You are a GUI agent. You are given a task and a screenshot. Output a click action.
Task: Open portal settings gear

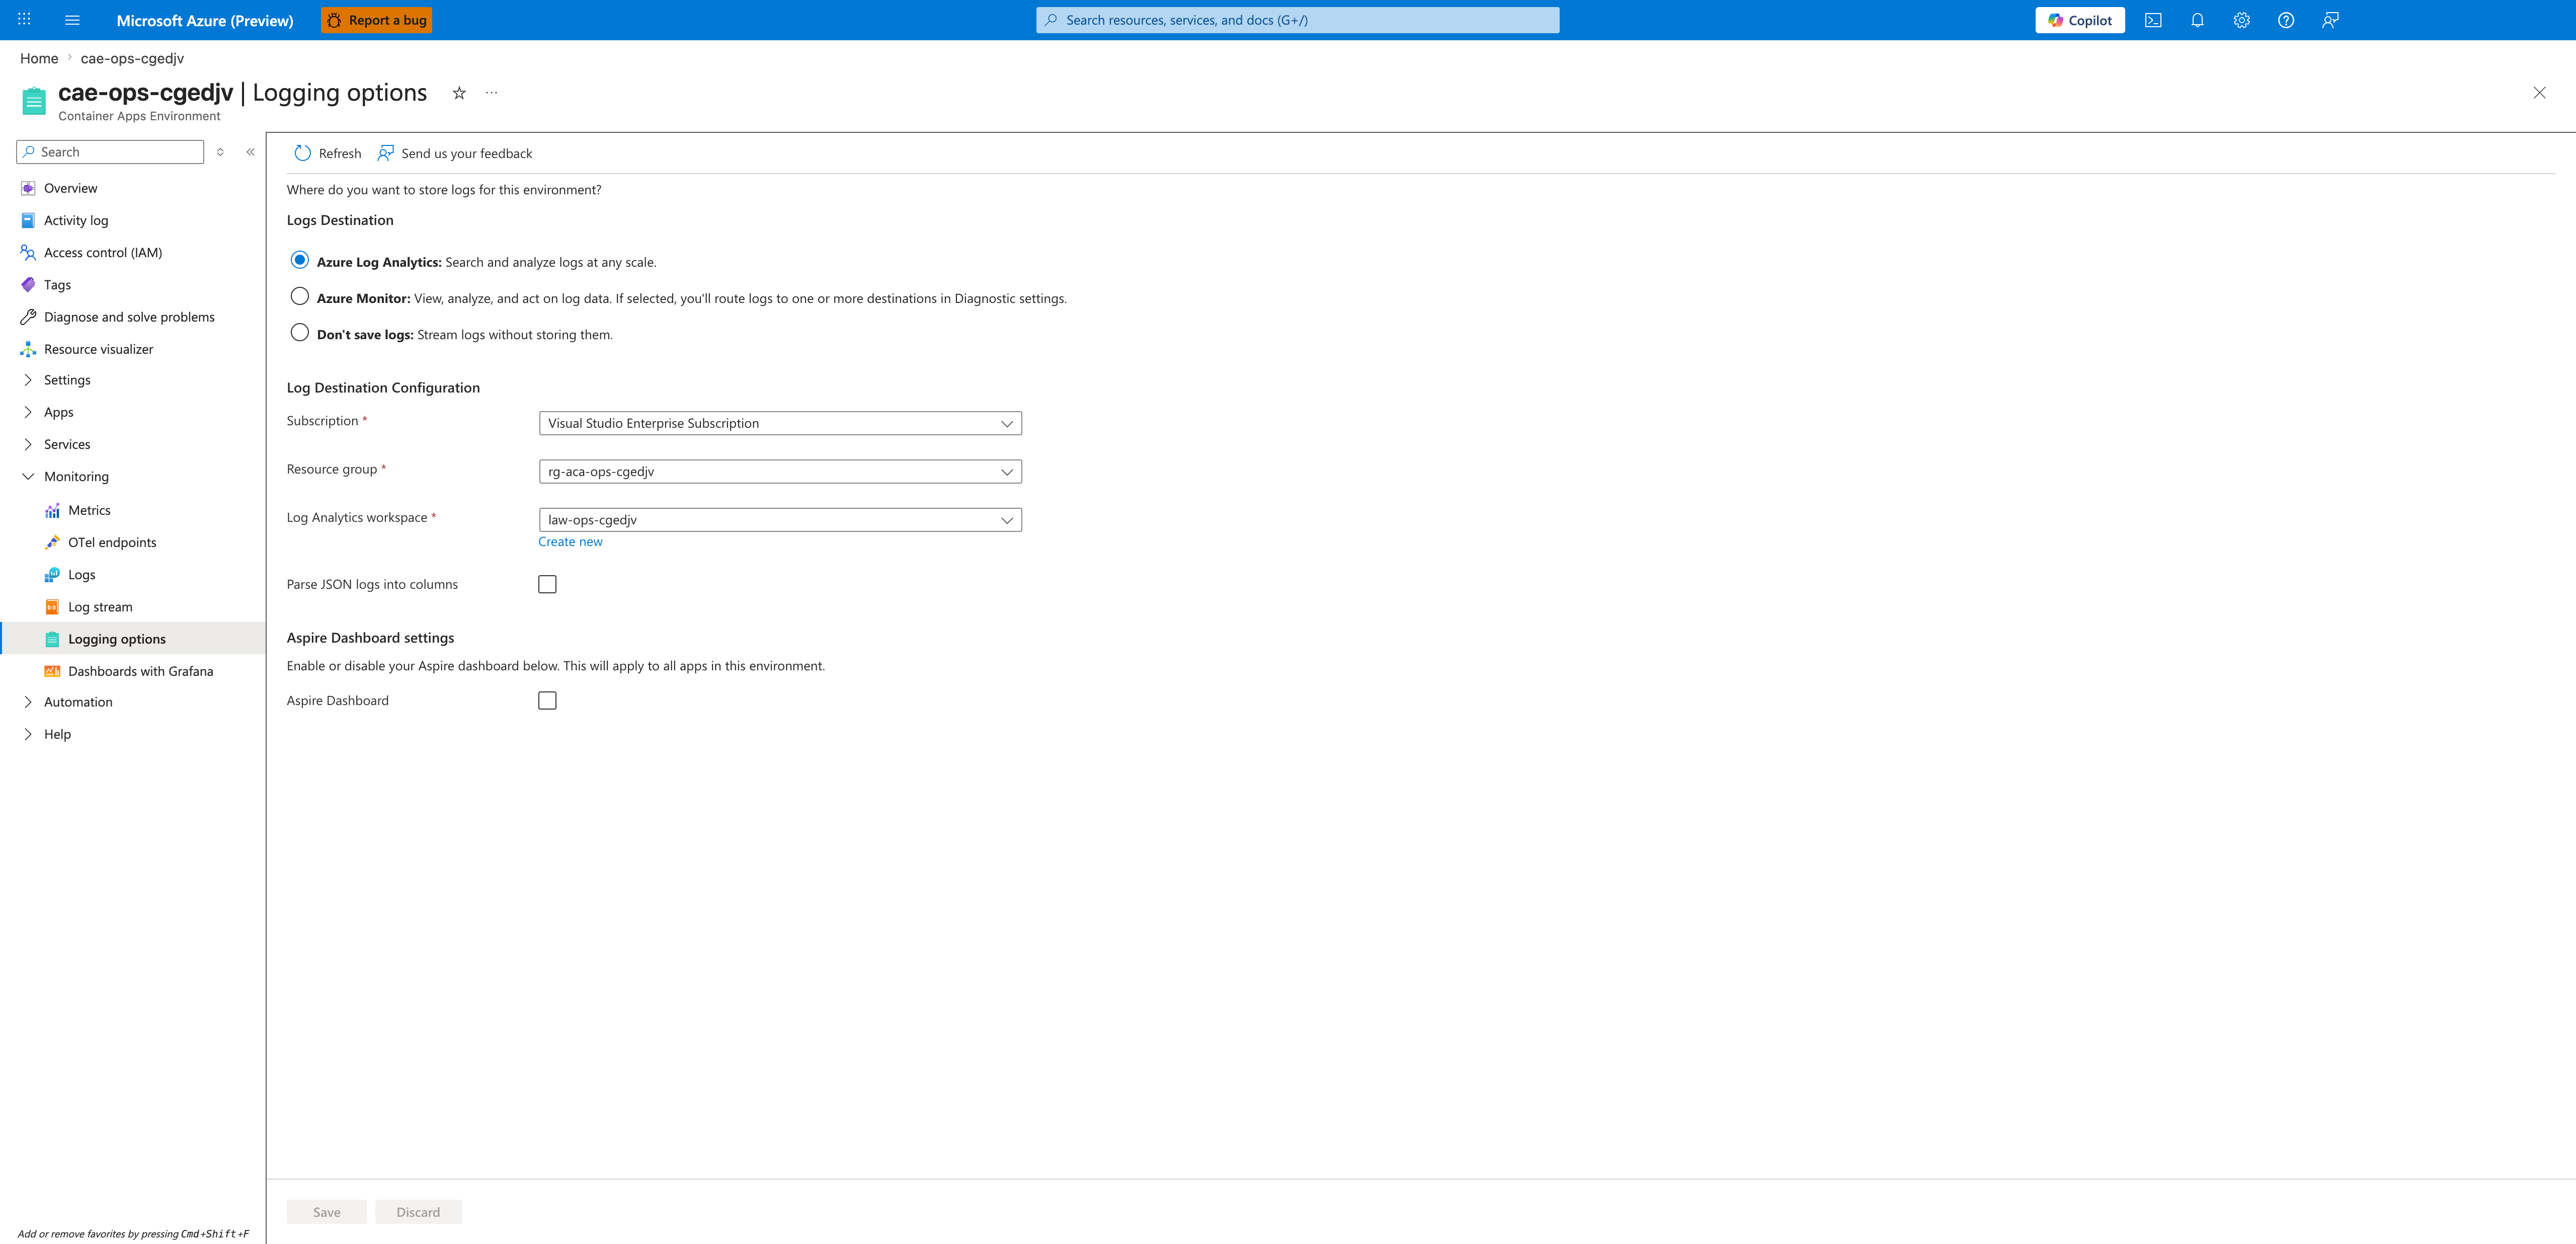2241,20
